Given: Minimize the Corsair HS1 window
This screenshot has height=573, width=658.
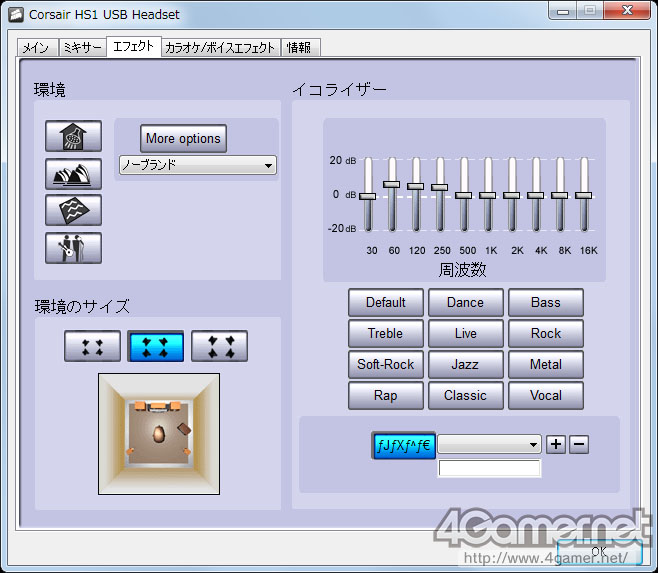Looking at the screenshot, I should pos(563,11).
